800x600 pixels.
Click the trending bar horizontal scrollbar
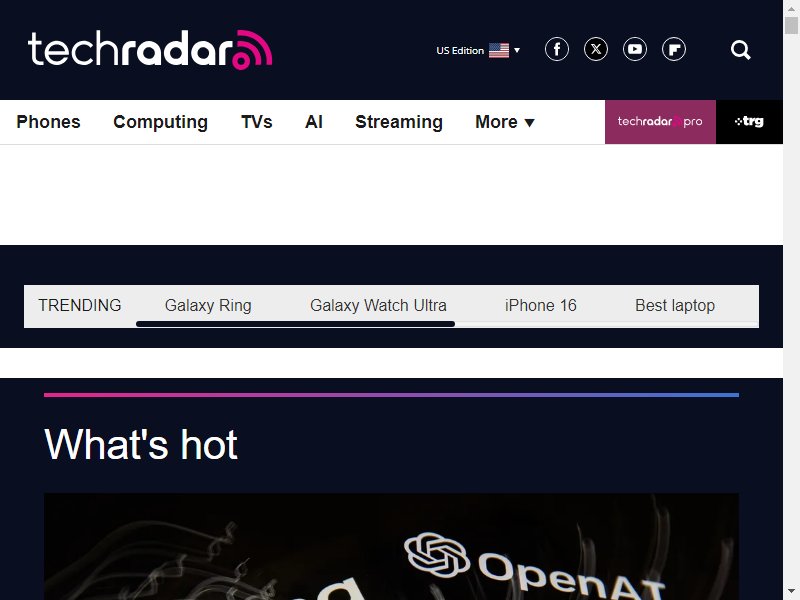coord(295,324)
